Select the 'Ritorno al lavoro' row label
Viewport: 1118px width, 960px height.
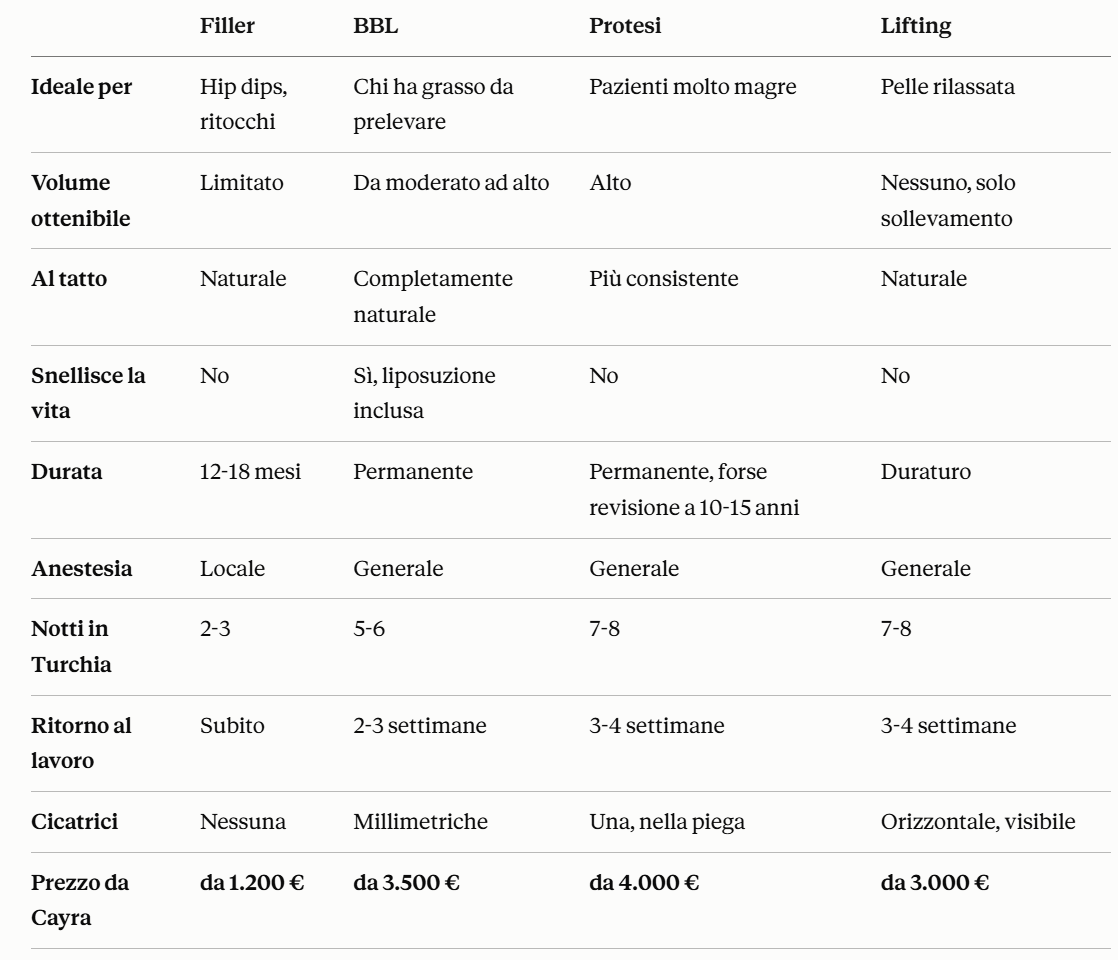81,743
